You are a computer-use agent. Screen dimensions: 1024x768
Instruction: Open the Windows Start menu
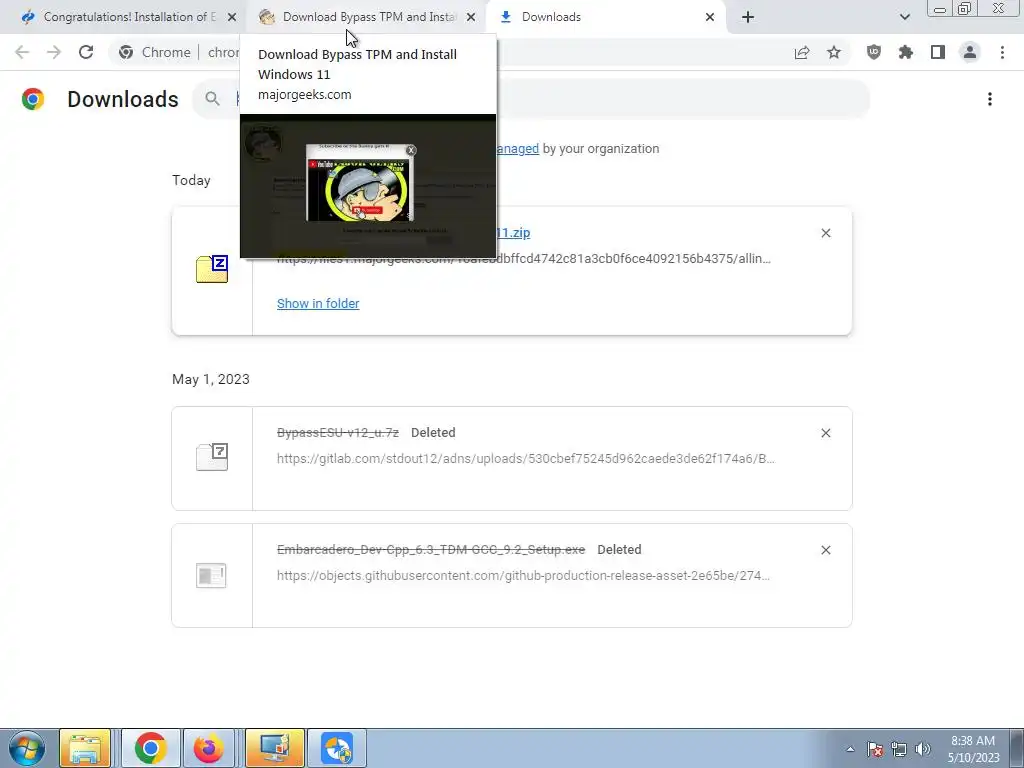[27, 748]
